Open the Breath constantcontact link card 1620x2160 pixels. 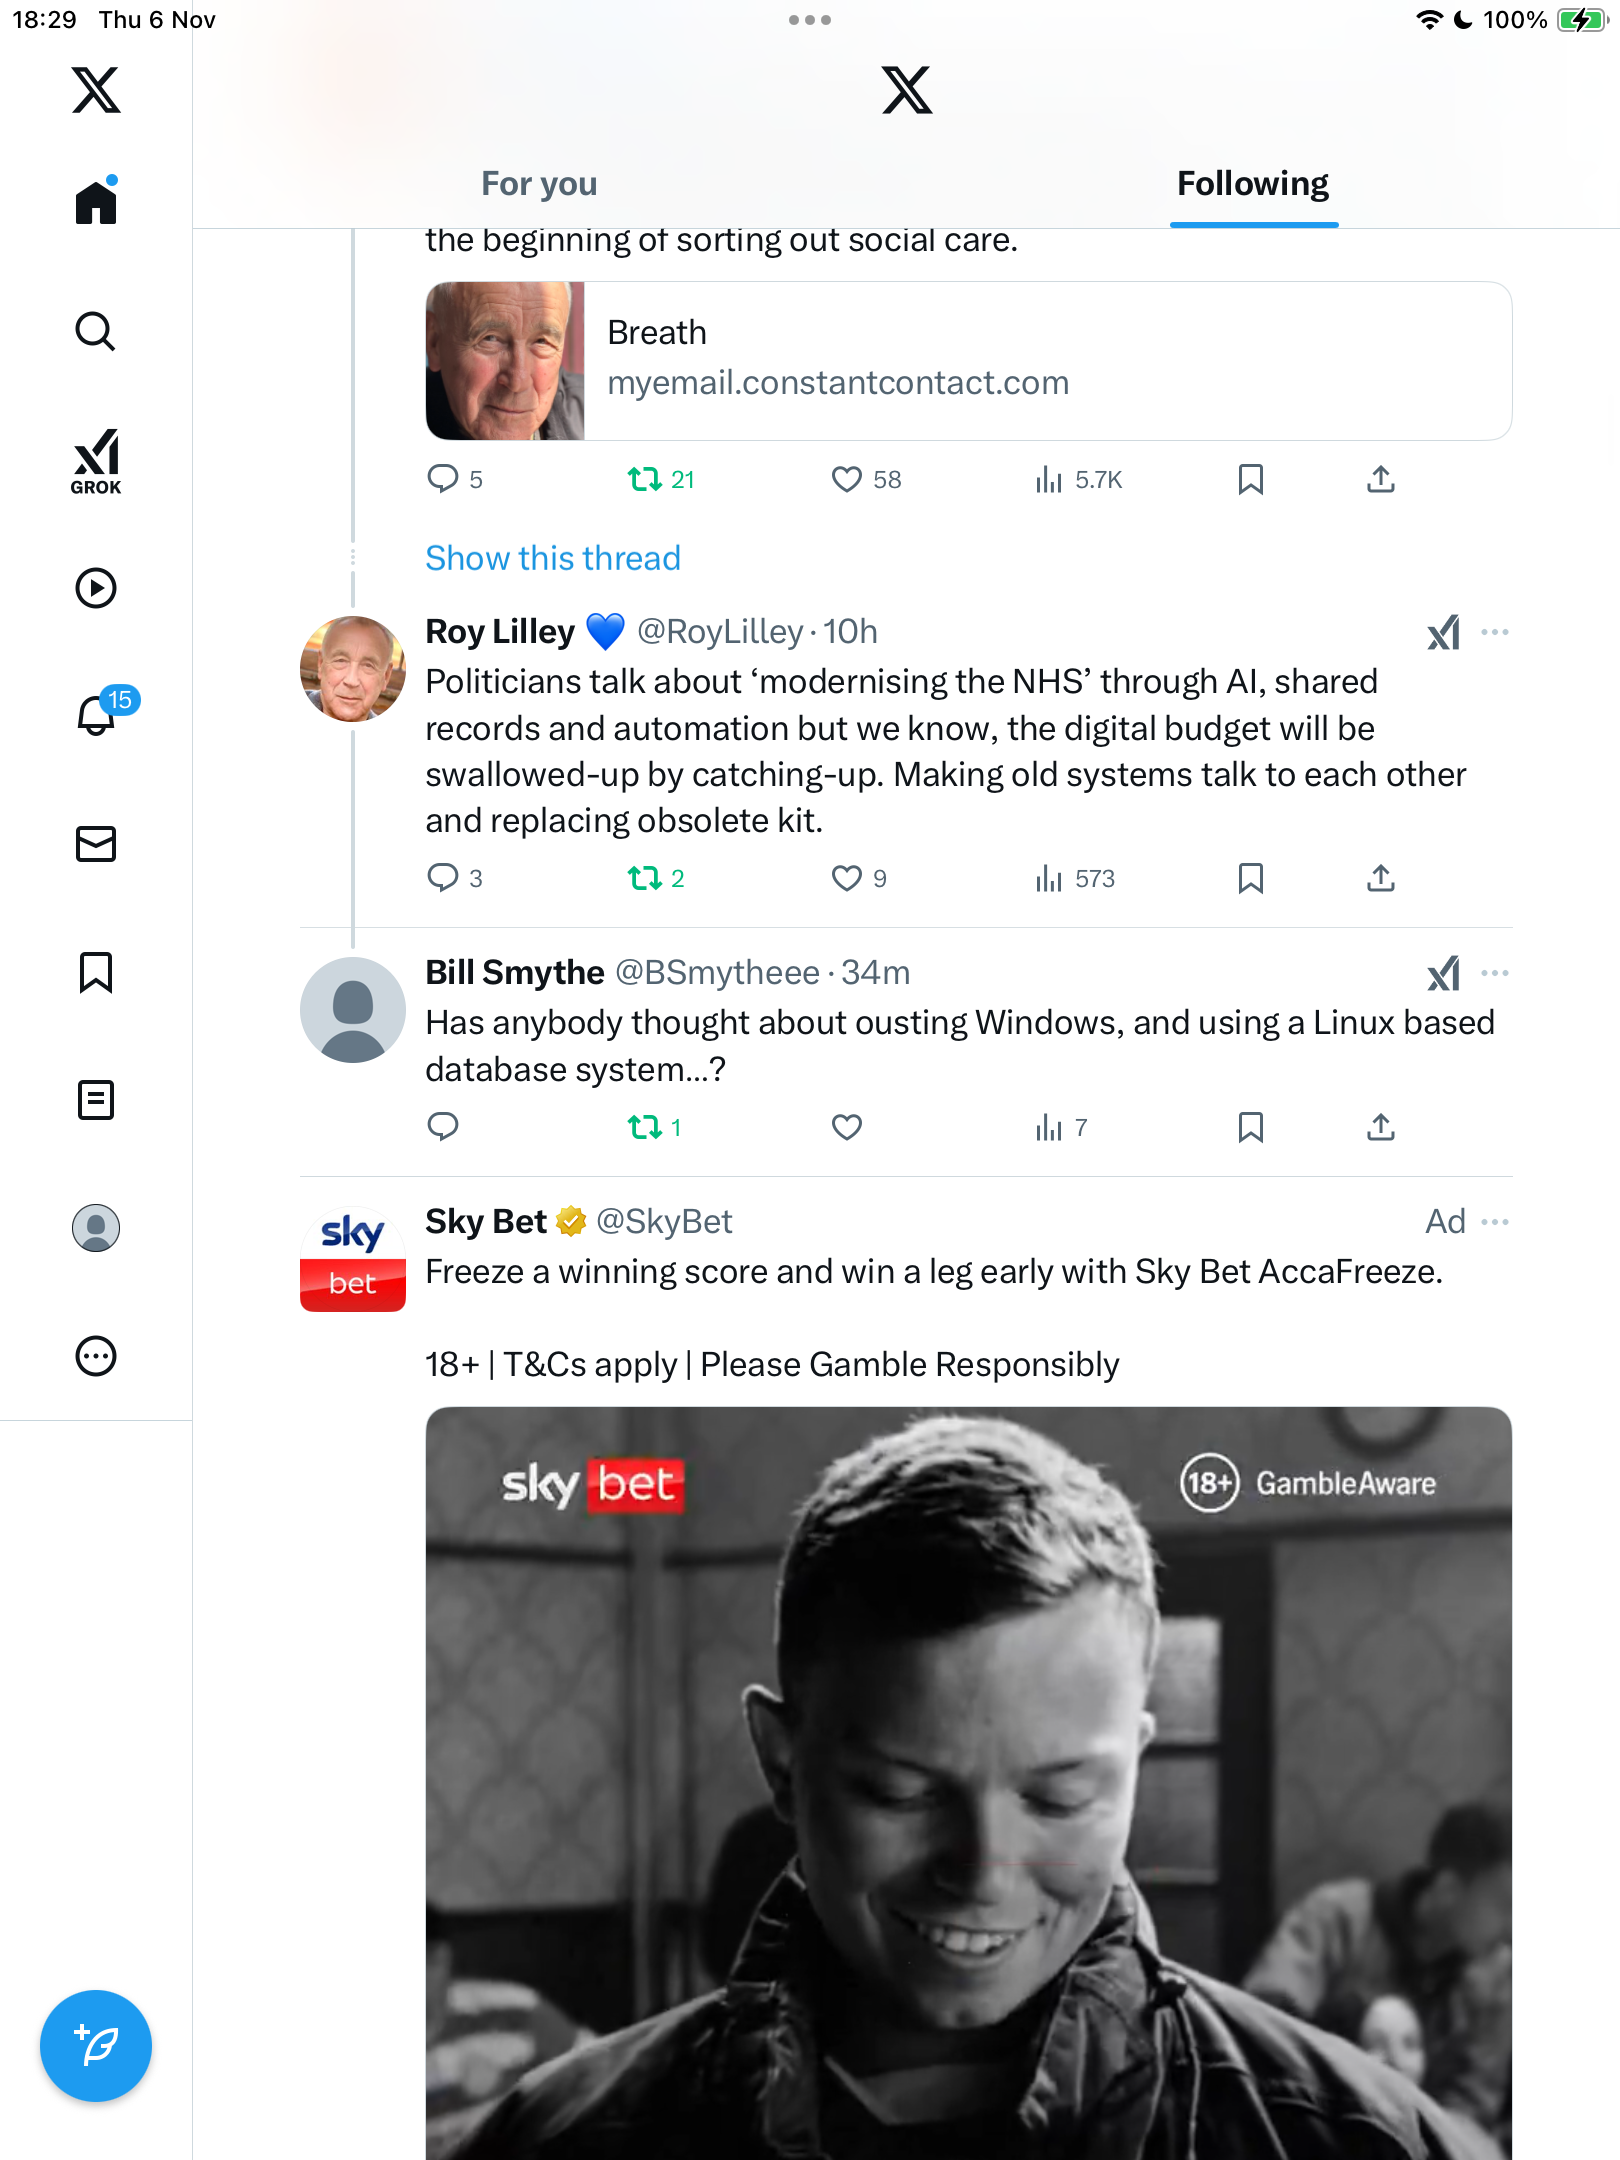click(968, 361)
